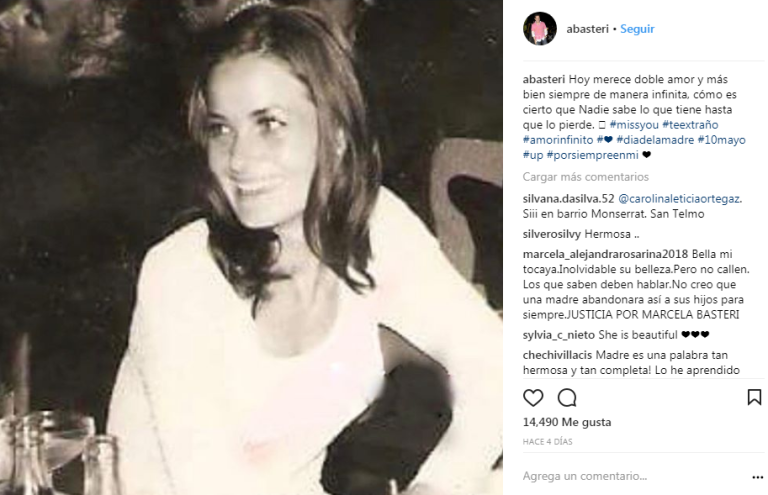Open the #diadelamadre hashtag

coord(655,140)
